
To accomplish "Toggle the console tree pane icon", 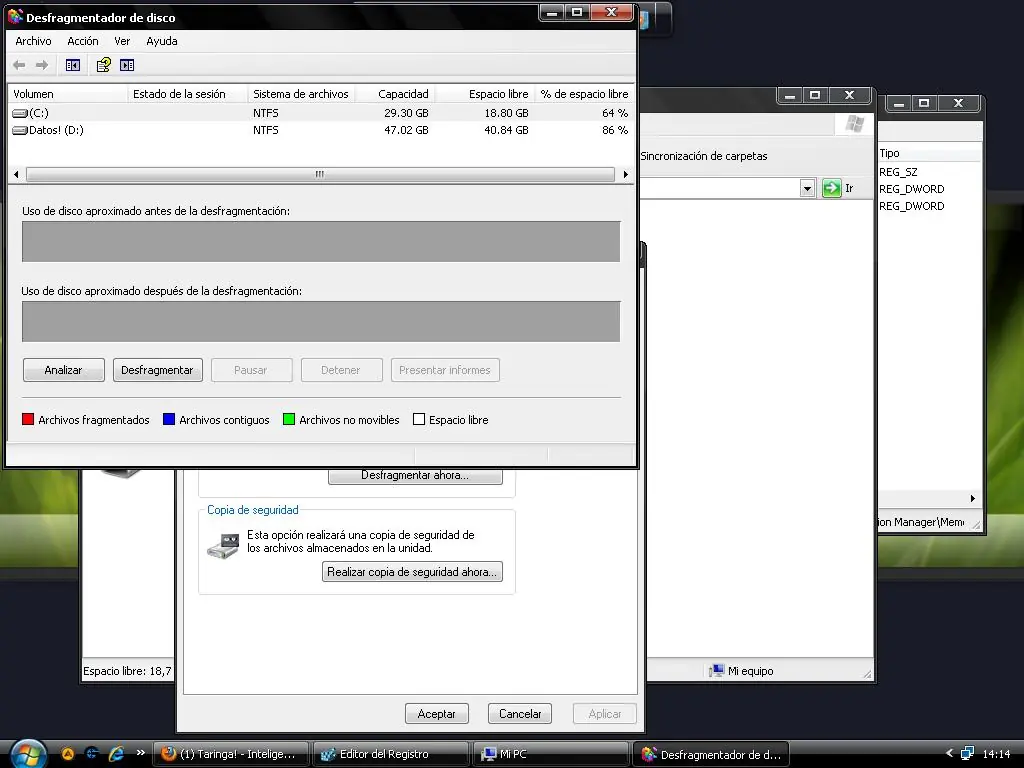I will tap(72, 65).
